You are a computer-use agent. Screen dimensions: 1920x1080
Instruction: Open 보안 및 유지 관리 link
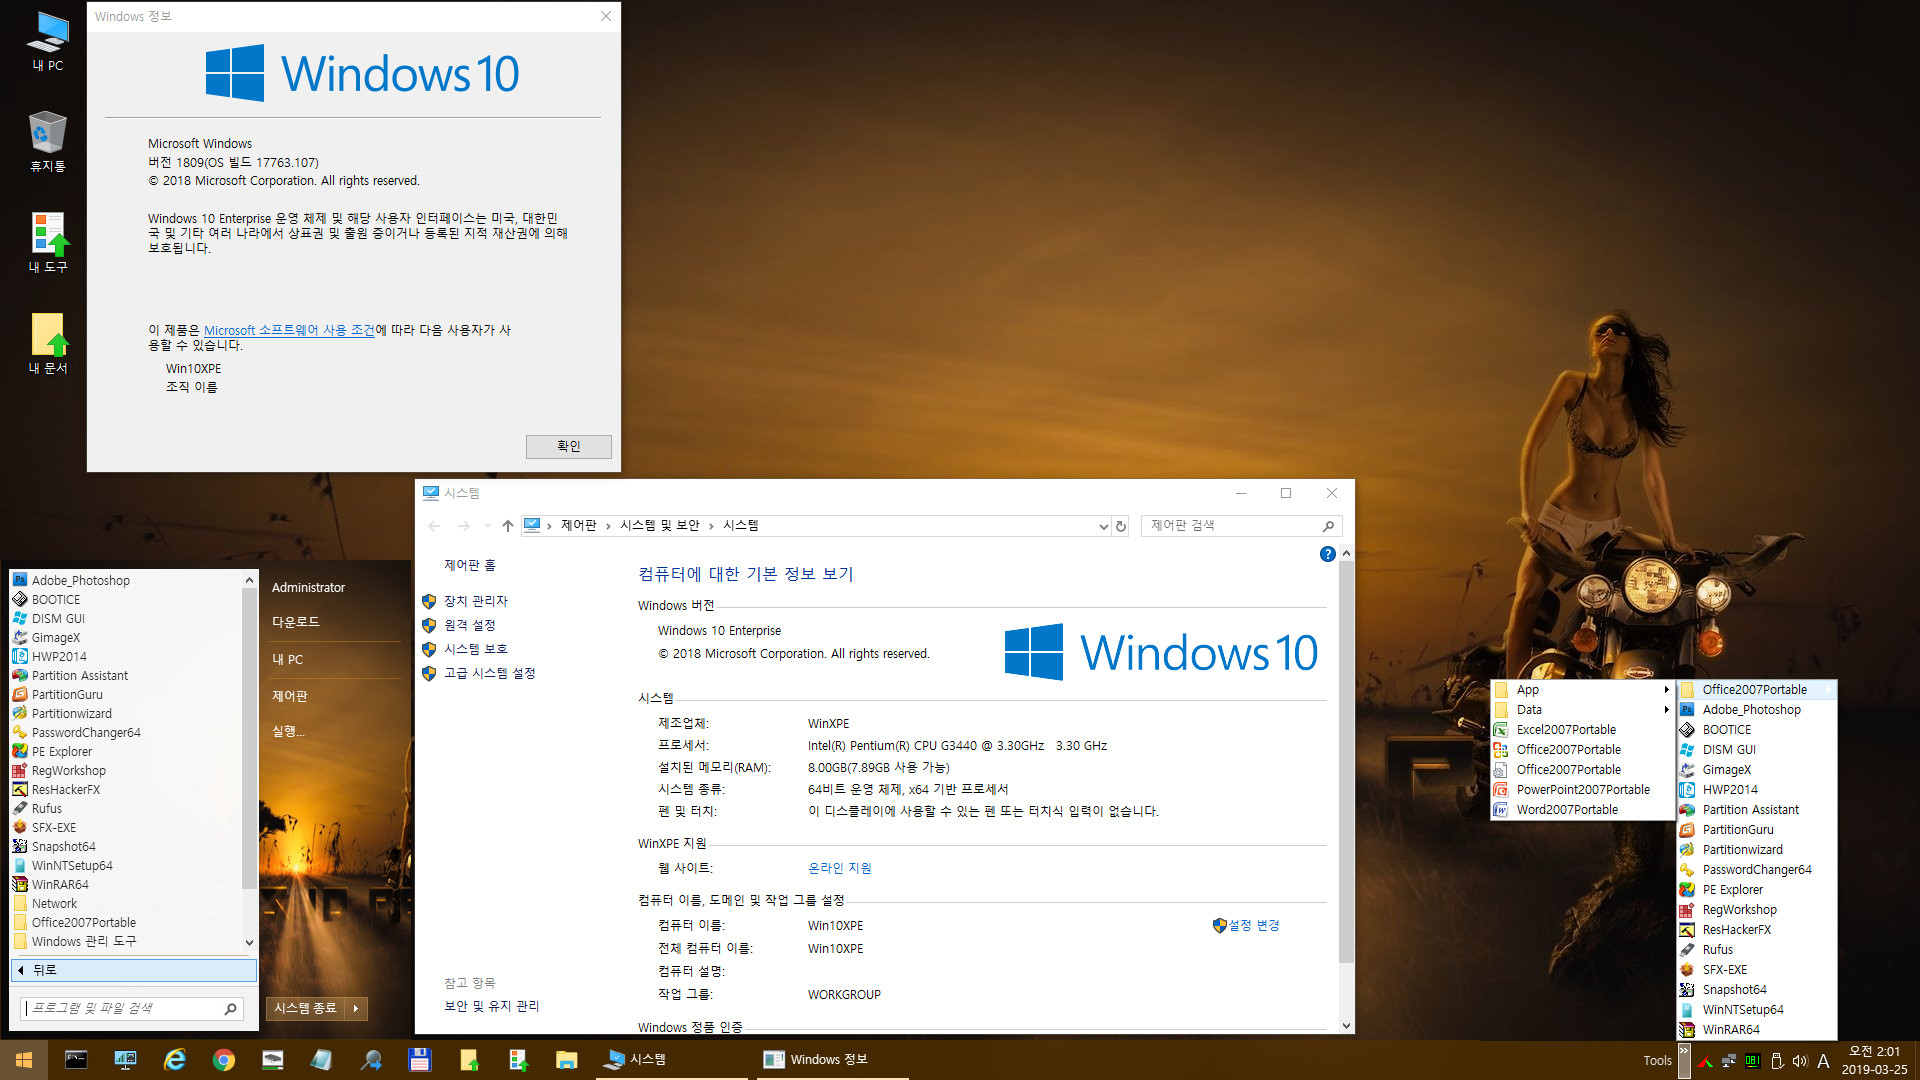point(491,1006)
